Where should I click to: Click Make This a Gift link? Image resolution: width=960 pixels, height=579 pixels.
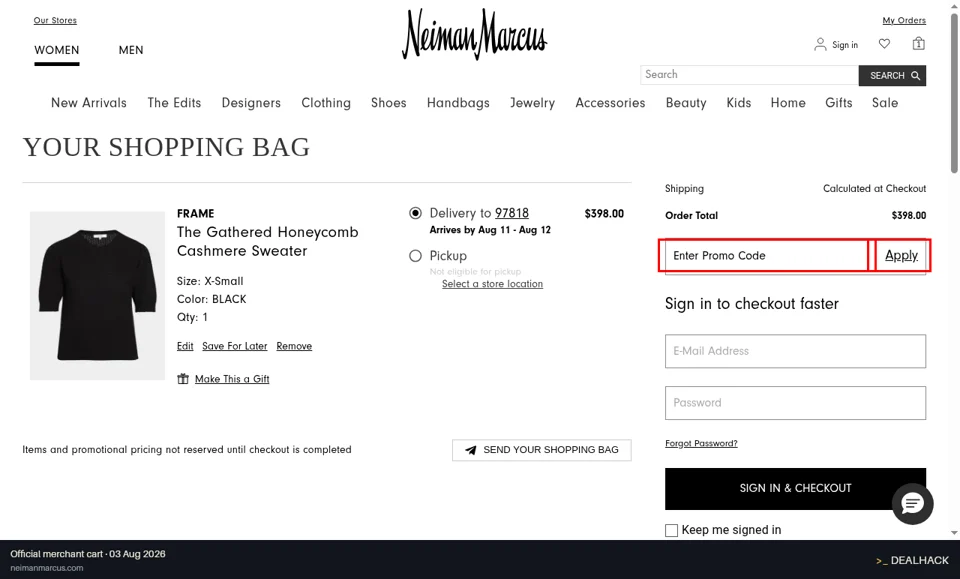pos(232,379)
